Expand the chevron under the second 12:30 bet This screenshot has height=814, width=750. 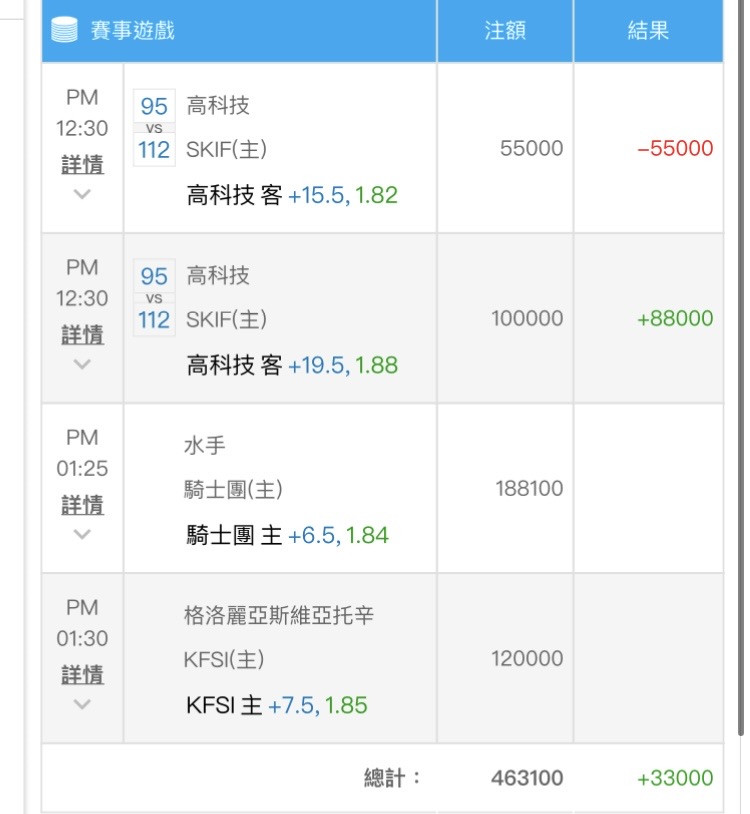coord(82,364)
